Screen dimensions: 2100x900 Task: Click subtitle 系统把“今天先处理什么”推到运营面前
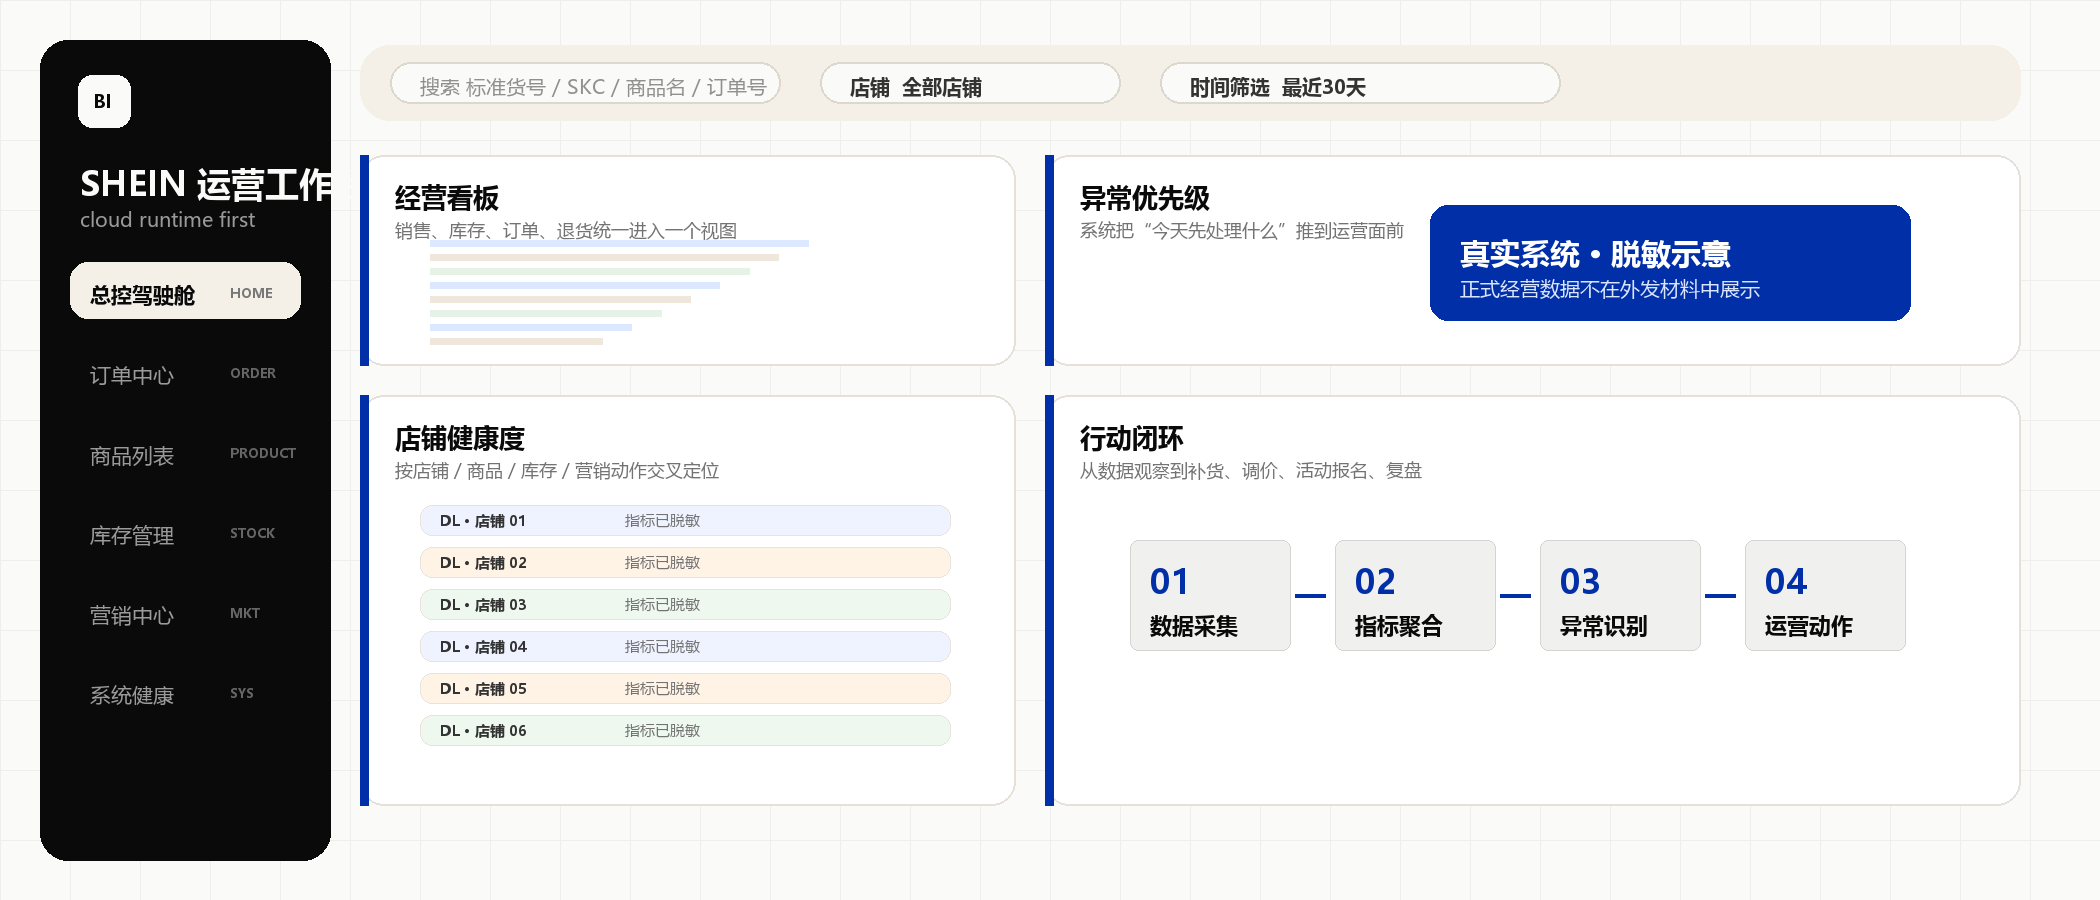coord(1241,231)
